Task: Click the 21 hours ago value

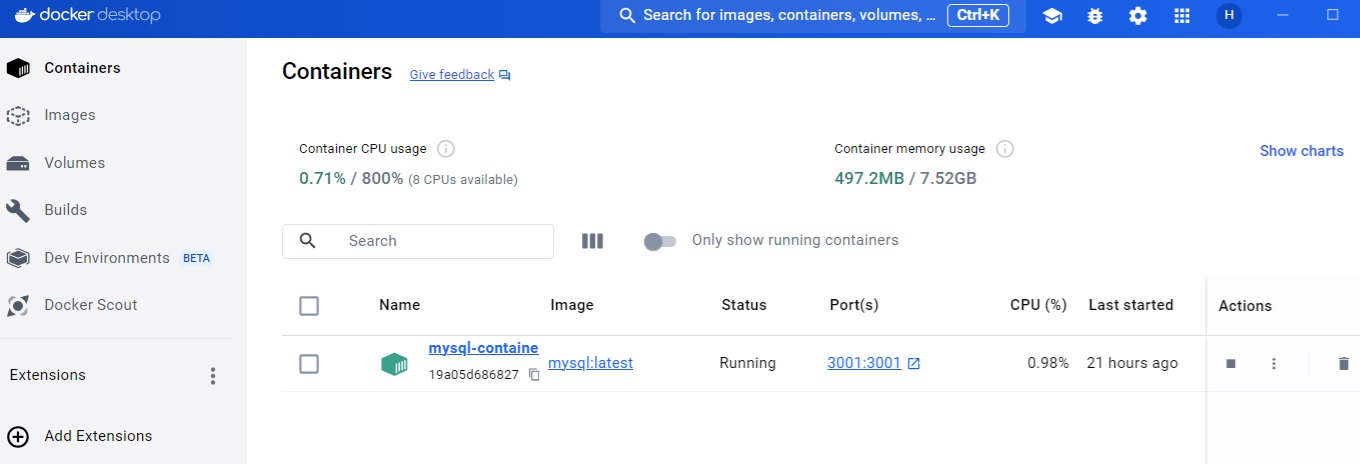Action: (x=1132, y=363)
